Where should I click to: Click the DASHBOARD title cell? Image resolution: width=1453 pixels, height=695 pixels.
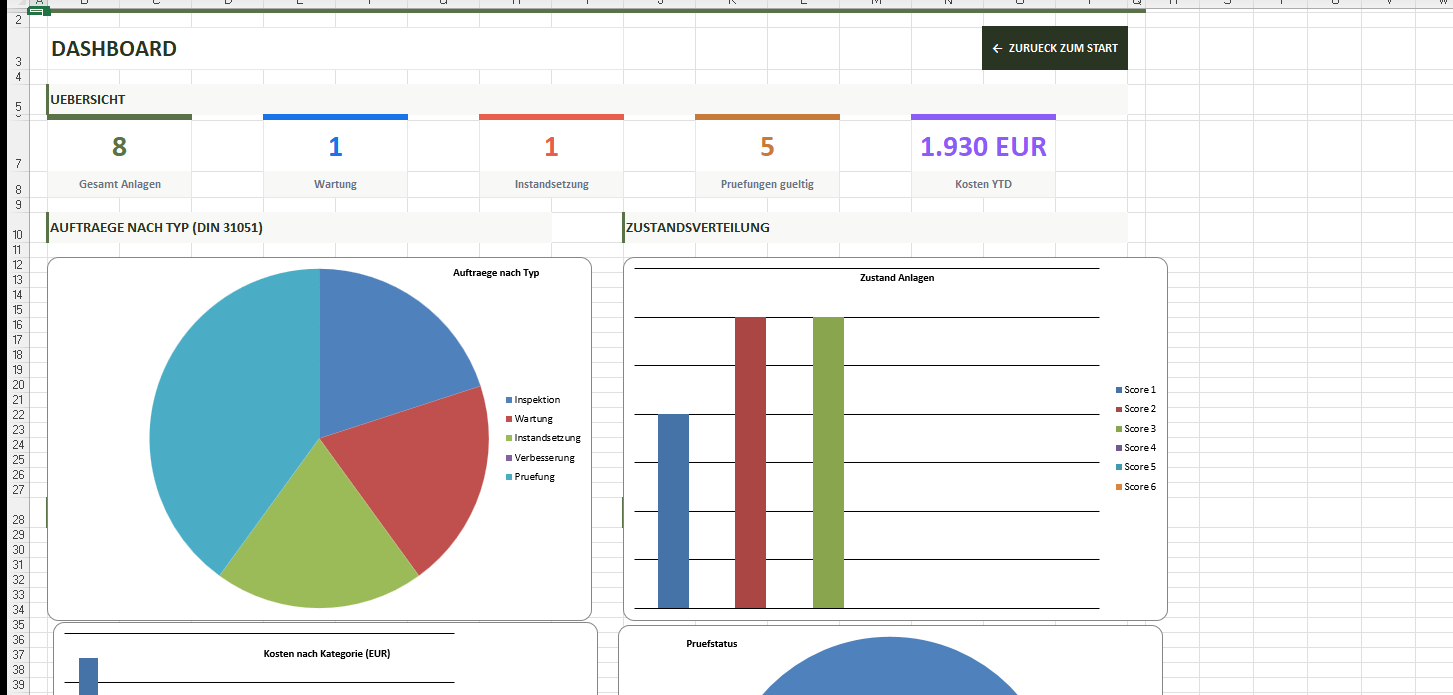click(114, 49)
